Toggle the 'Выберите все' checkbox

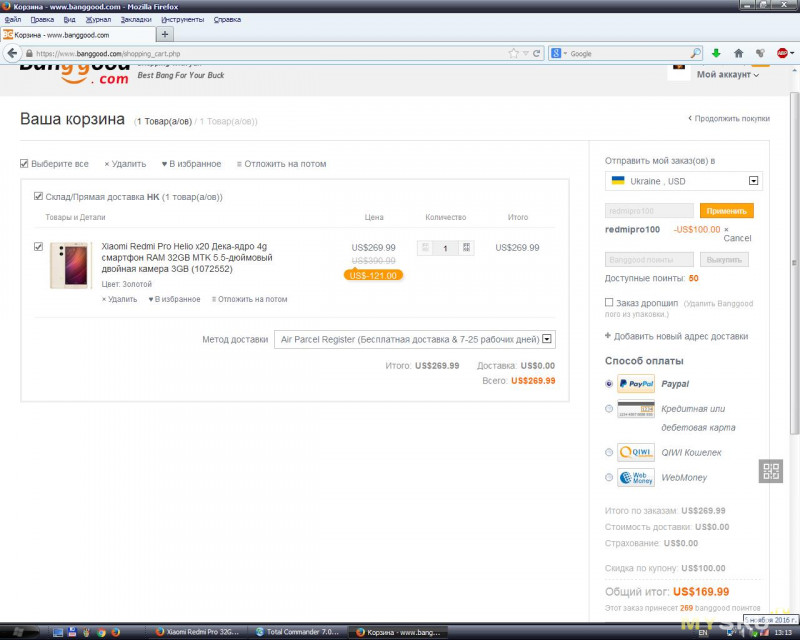[24, 163]
